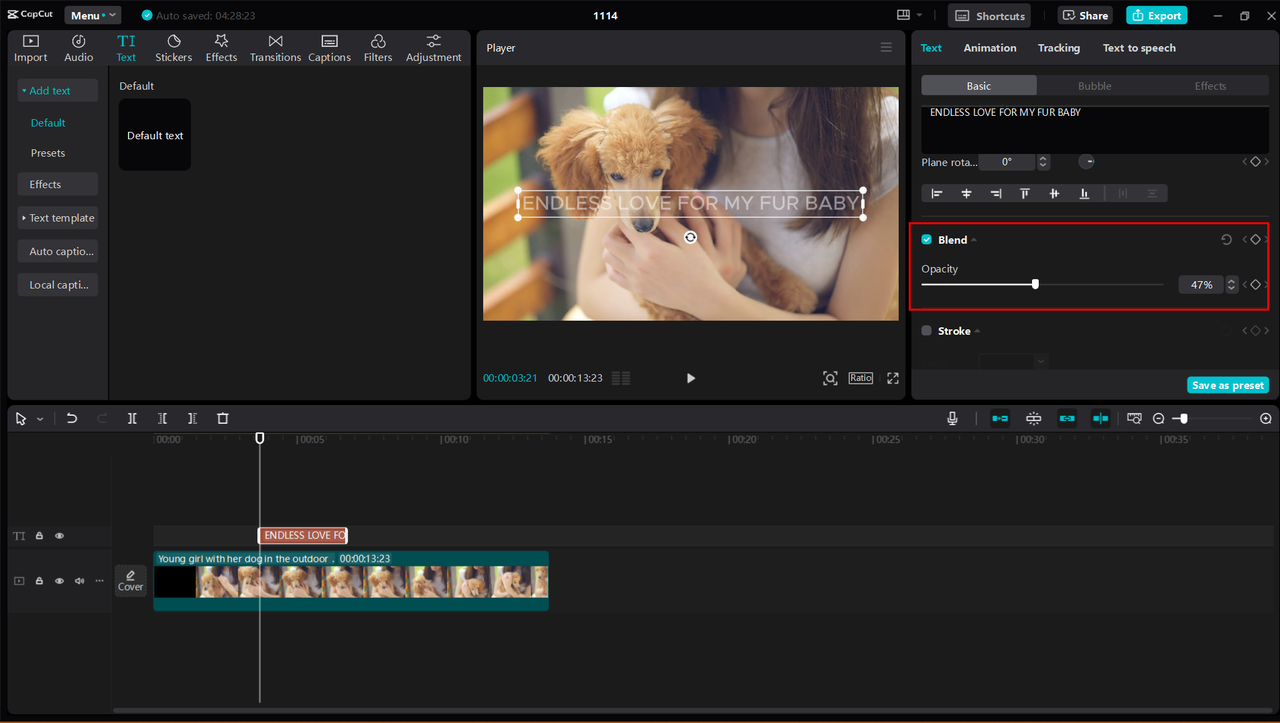
Task: Toggle auto snapping in timeline
Action: [x=1034, y=419]
